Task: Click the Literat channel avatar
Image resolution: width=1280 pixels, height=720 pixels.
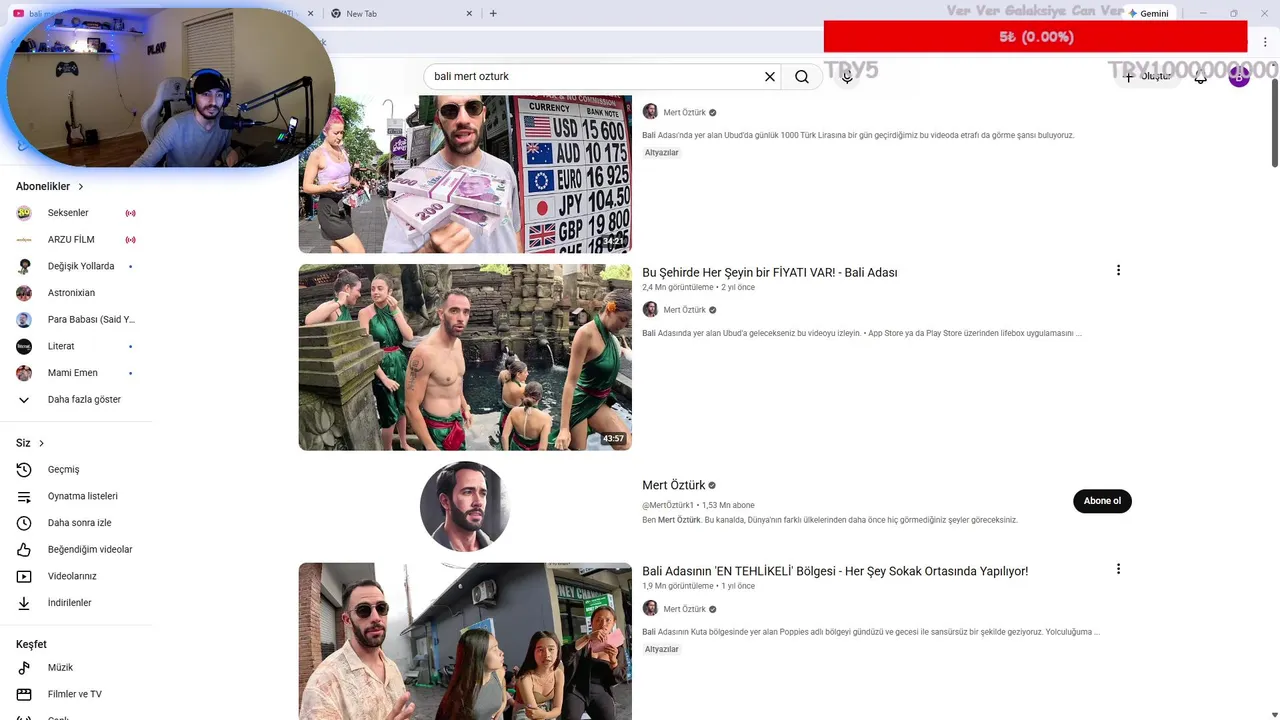Action: coord(24,346)
